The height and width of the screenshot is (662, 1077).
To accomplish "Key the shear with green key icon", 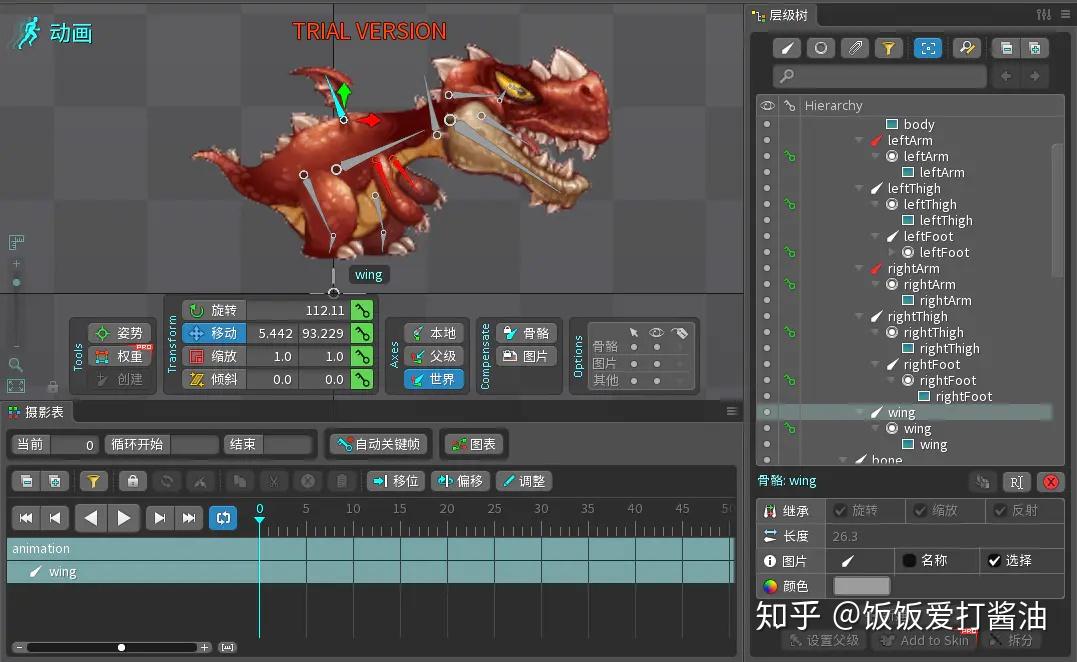I will (x=361, y=379).
